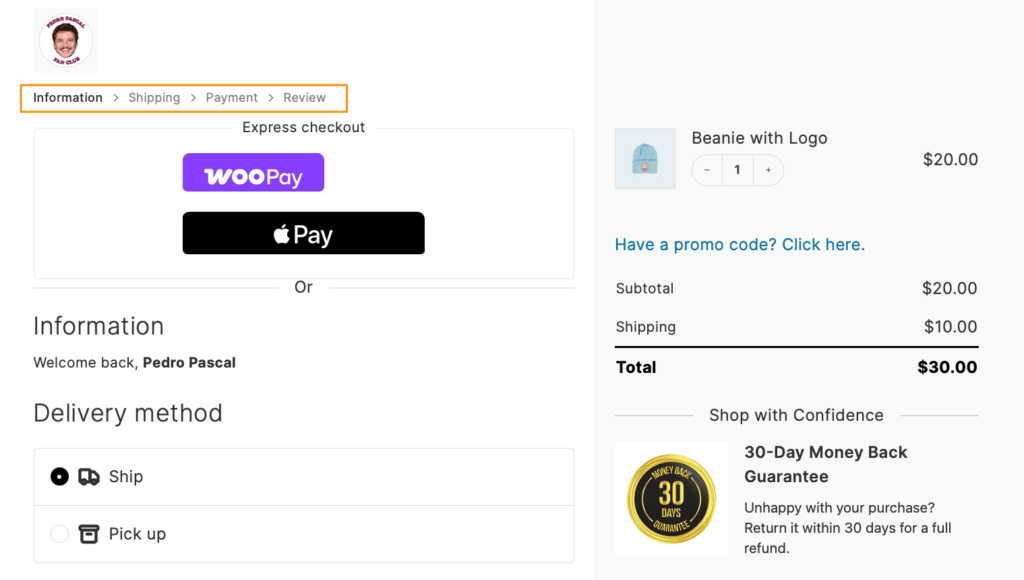Go to the Shipping breadcrumb step
The height and width of the screenshot is (580, 1024).
click(154, 98)
